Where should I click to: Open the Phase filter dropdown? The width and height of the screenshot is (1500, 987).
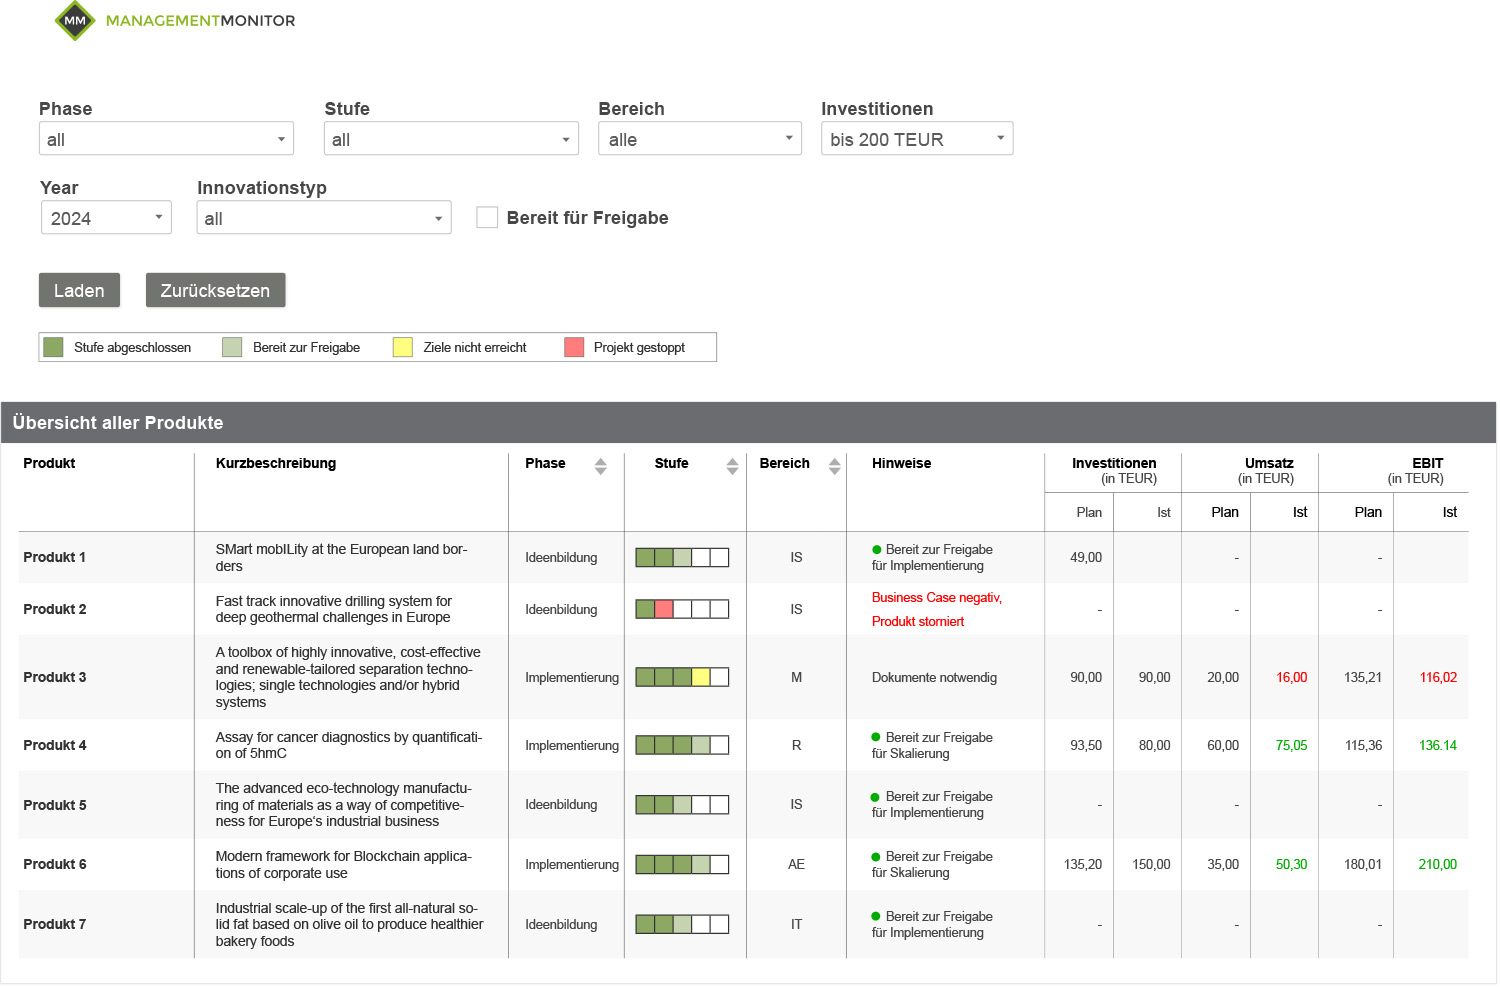166,139
